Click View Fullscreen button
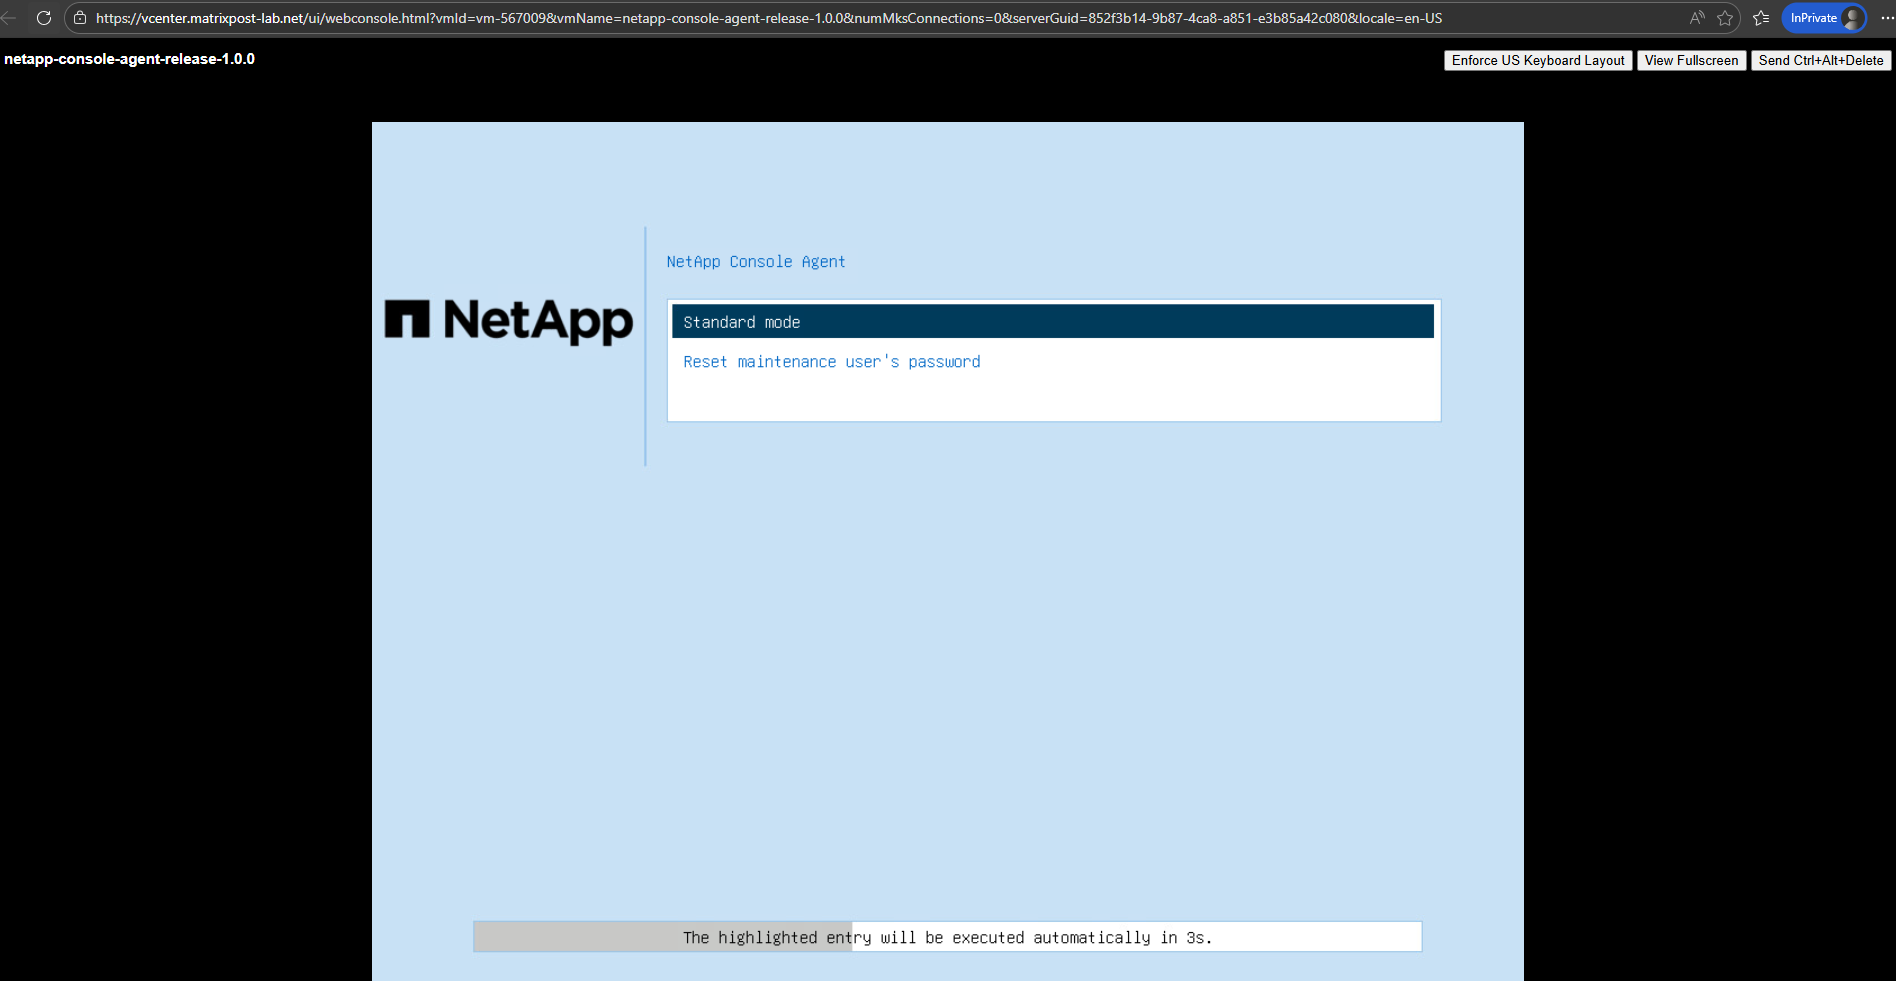This screenshot has width=1896, height=981. pos(1691,61)
